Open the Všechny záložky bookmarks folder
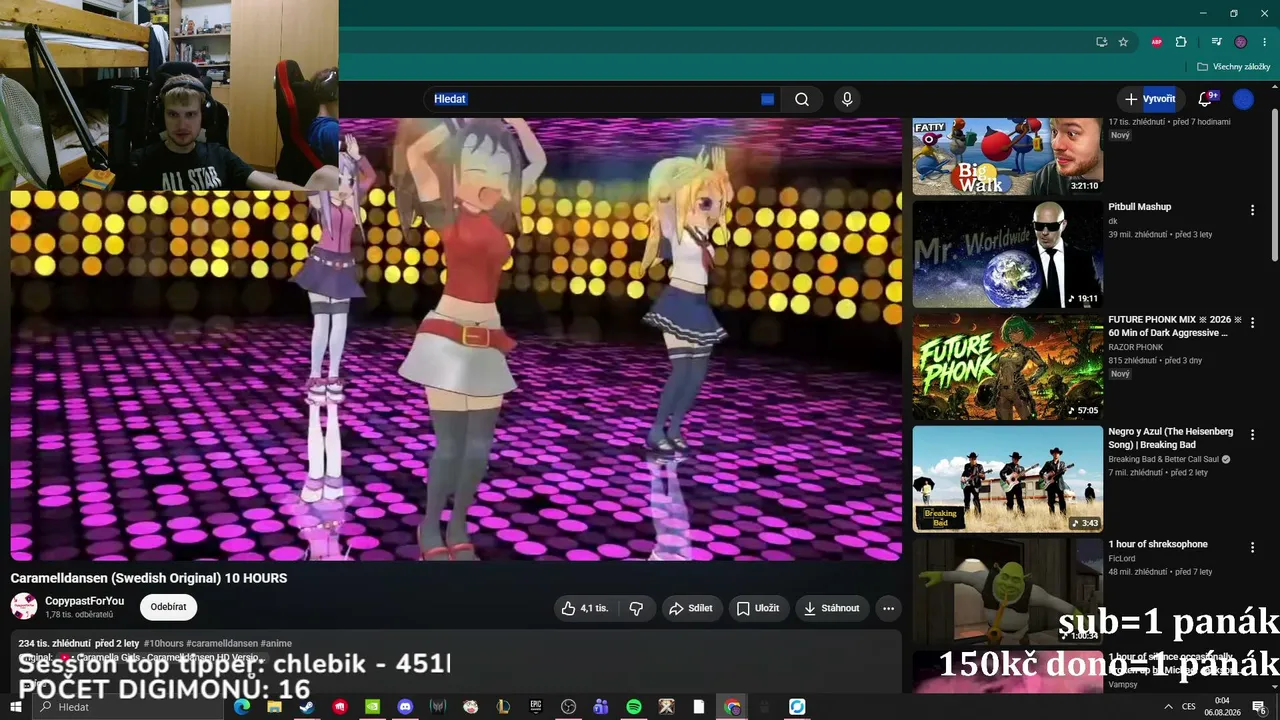Viewport: 1280px width, 720px height. click(x=1233, y=67)
